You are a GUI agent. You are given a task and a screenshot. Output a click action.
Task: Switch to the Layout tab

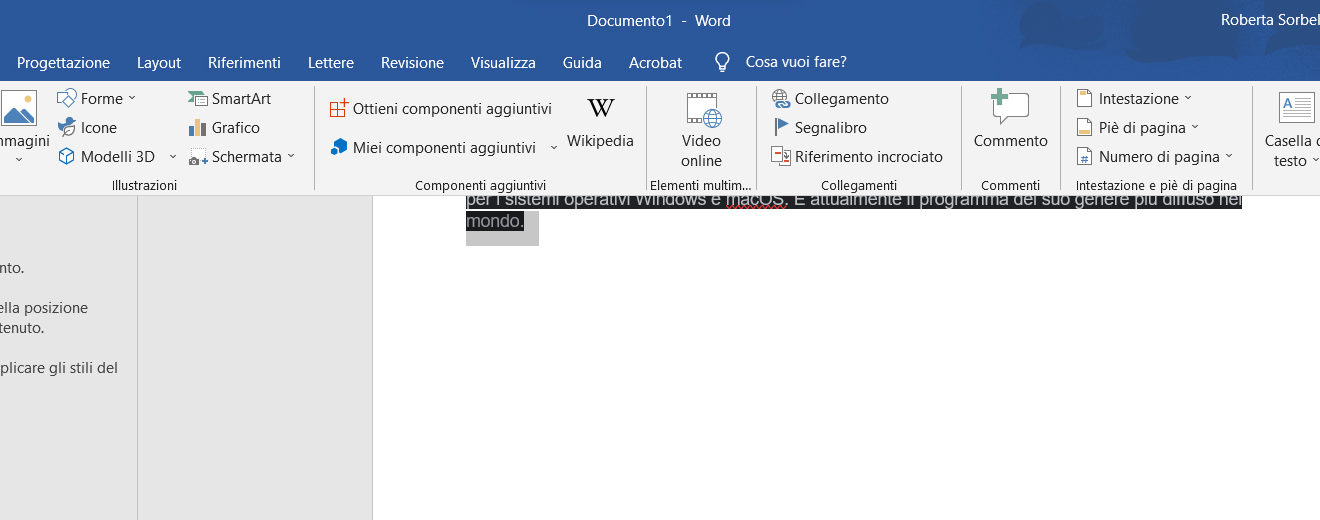tap(159, 62)
